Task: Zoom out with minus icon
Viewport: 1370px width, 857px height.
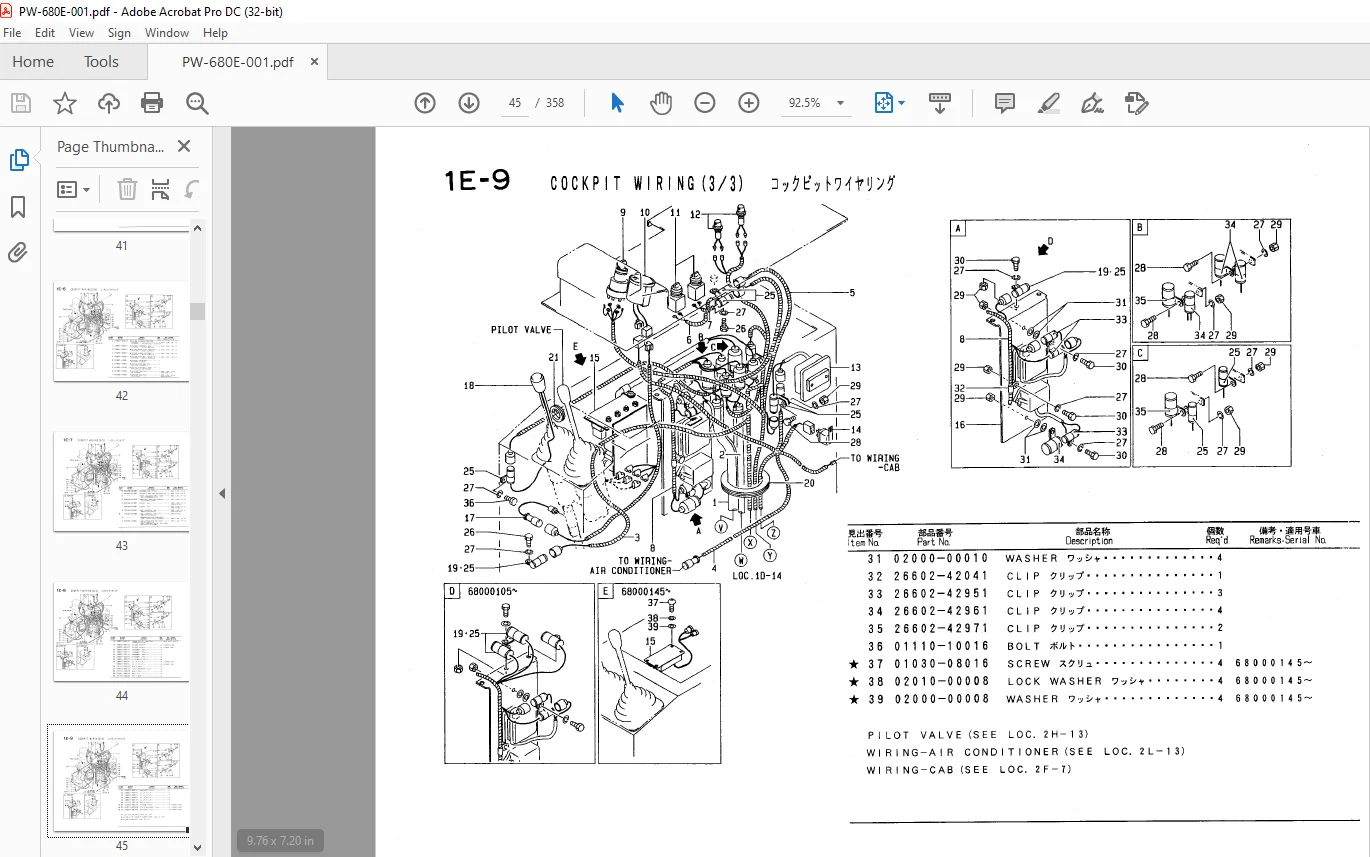Action: pyautogui.click(x=705, y=103)
